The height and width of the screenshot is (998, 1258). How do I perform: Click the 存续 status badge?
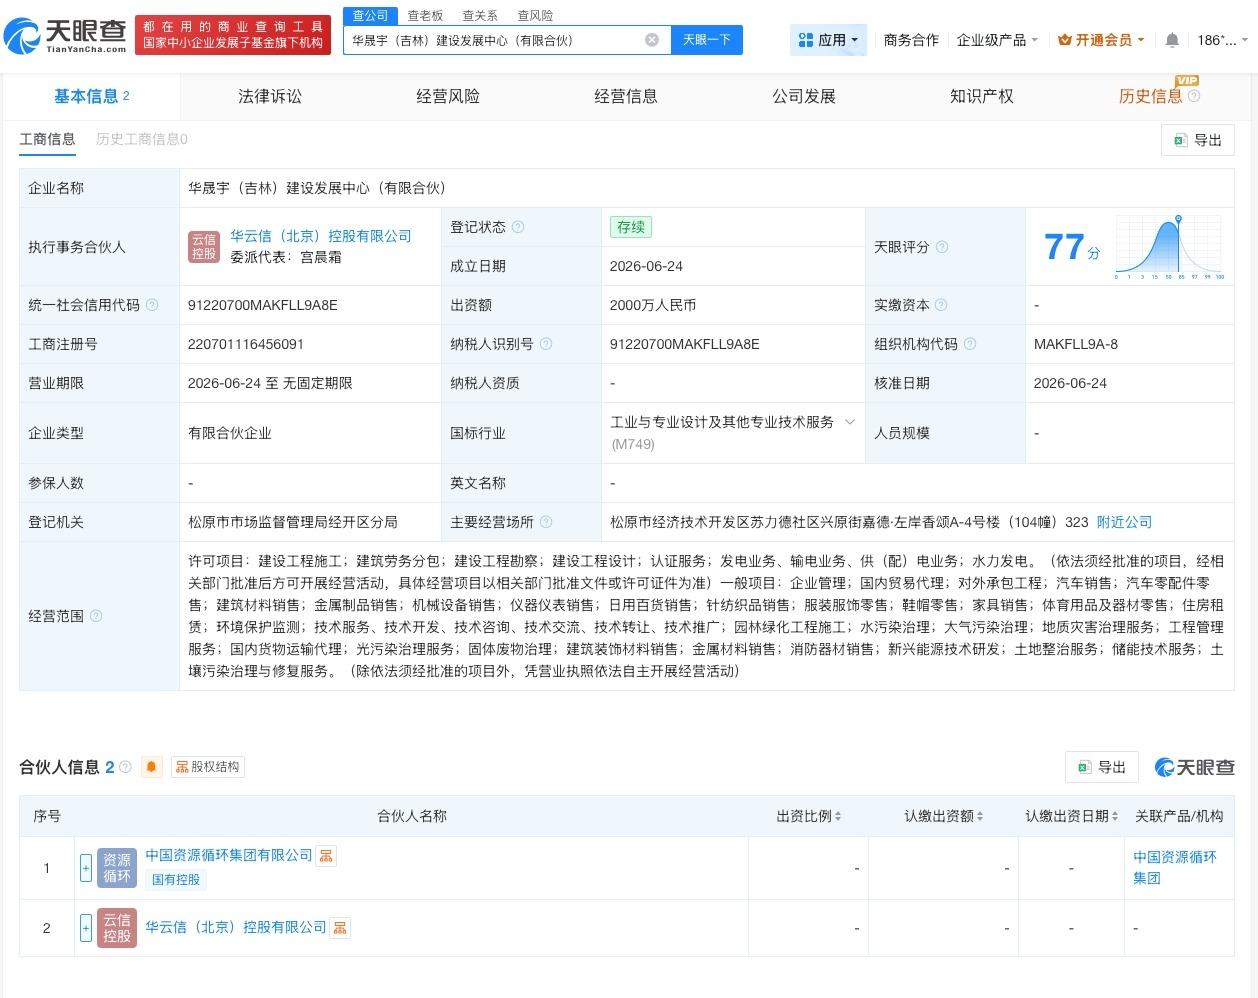pos(631,227)
